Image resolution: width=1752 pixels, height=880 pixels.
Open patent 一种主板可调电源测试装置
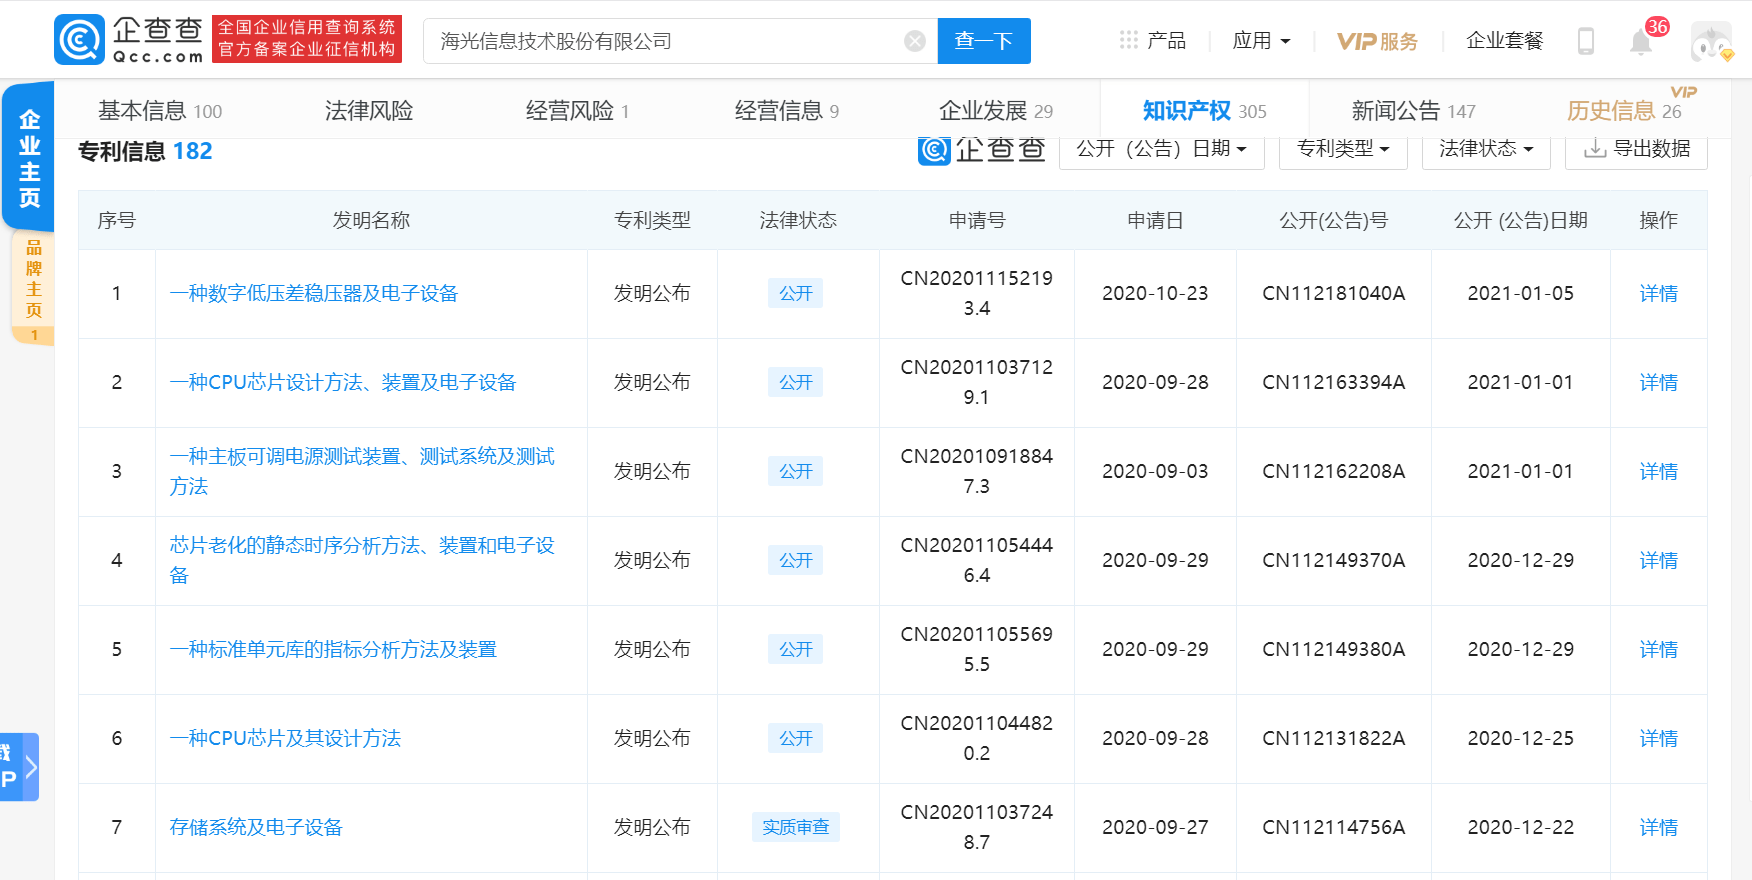click(362, 471)
